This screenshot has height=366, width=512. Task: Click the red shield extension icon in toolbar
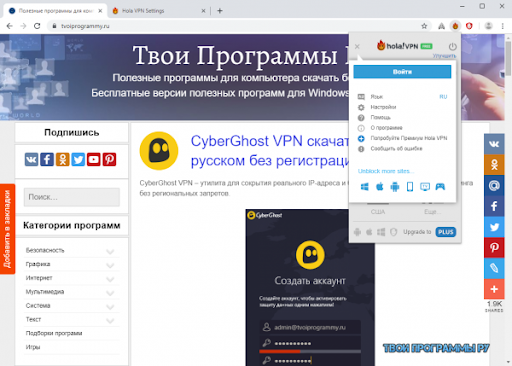(x=469, y=26)
